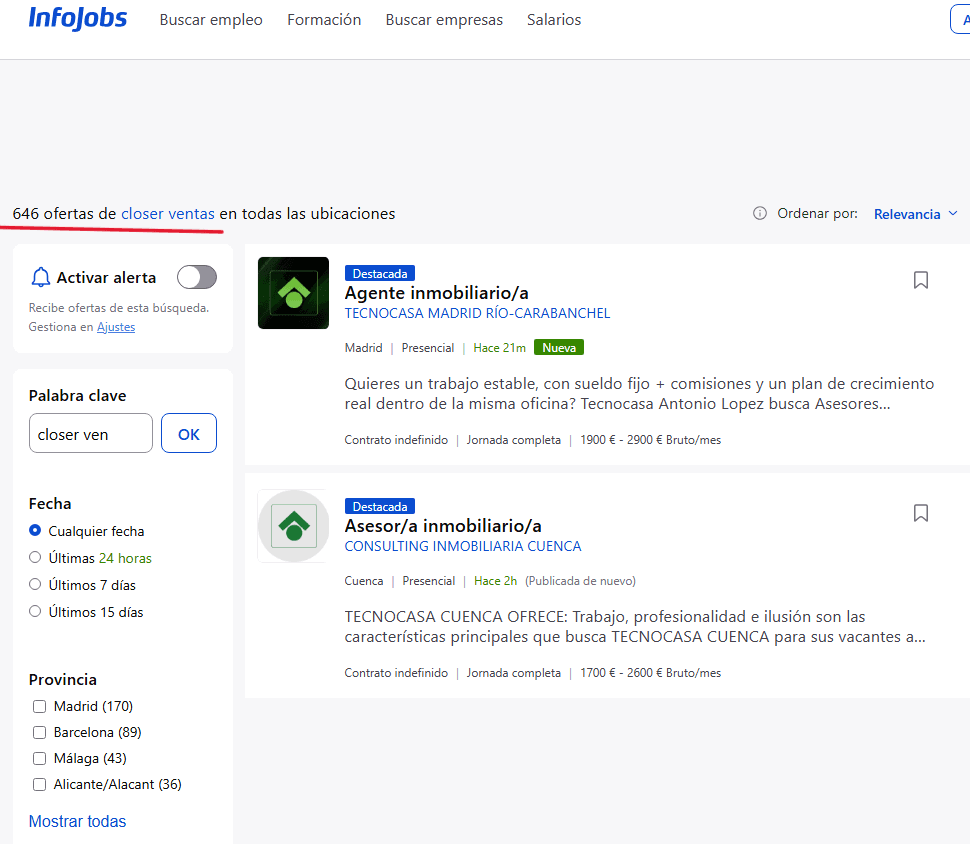Select the Últimas 24 horas radio option

[35, 558]
